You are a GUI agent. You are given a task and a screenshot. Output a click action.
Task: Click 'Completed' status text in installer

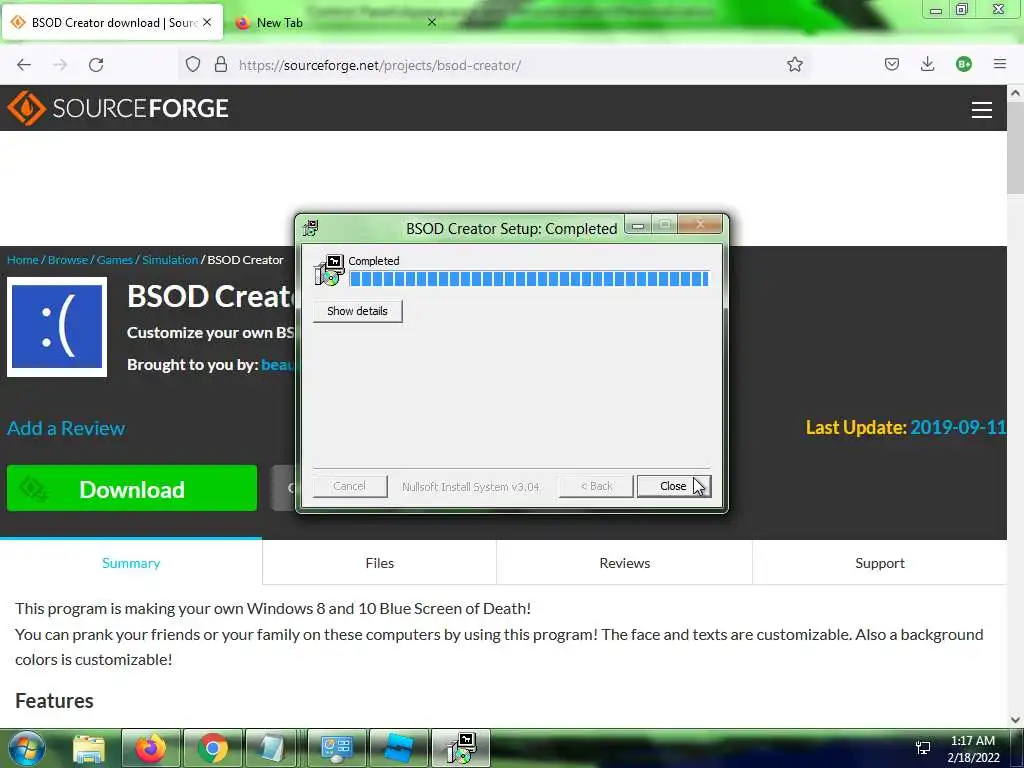click(x=374, y=261)
